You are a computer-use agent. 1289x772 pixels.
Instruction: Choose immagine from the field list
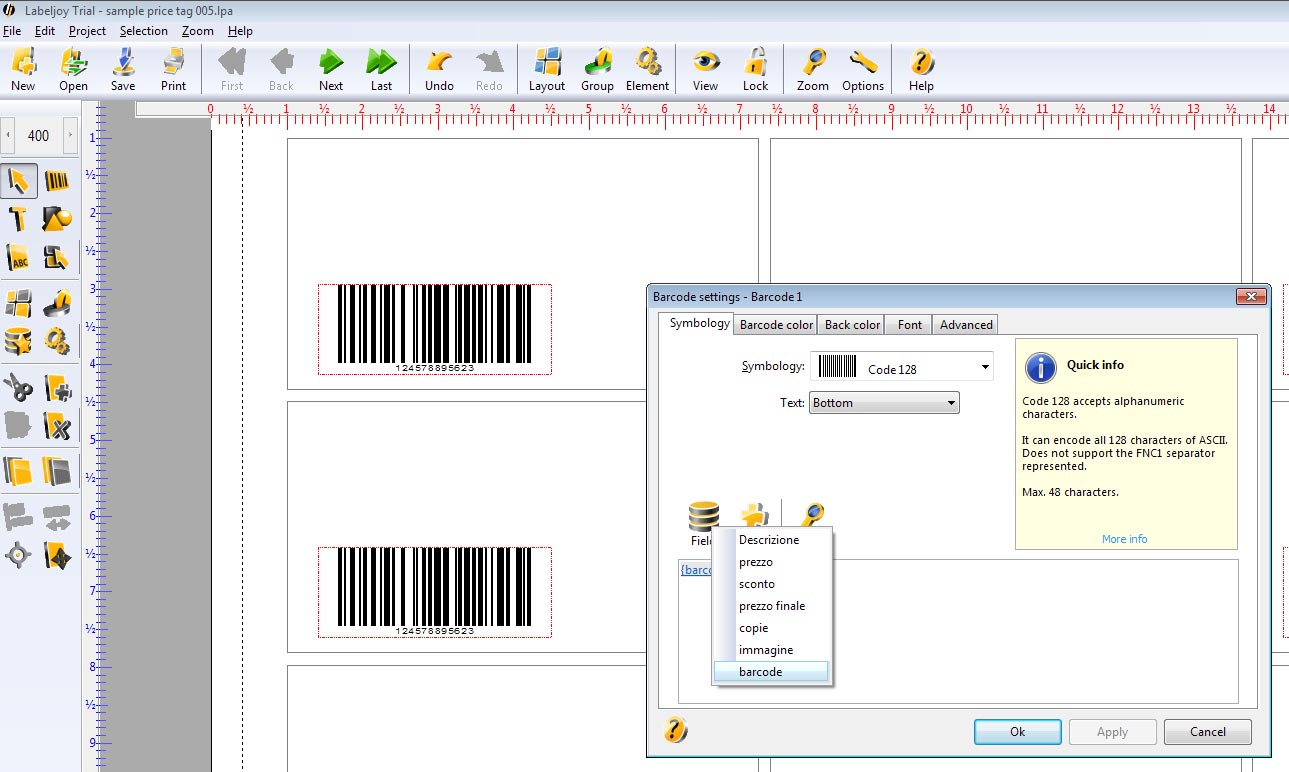pos(771,650)
